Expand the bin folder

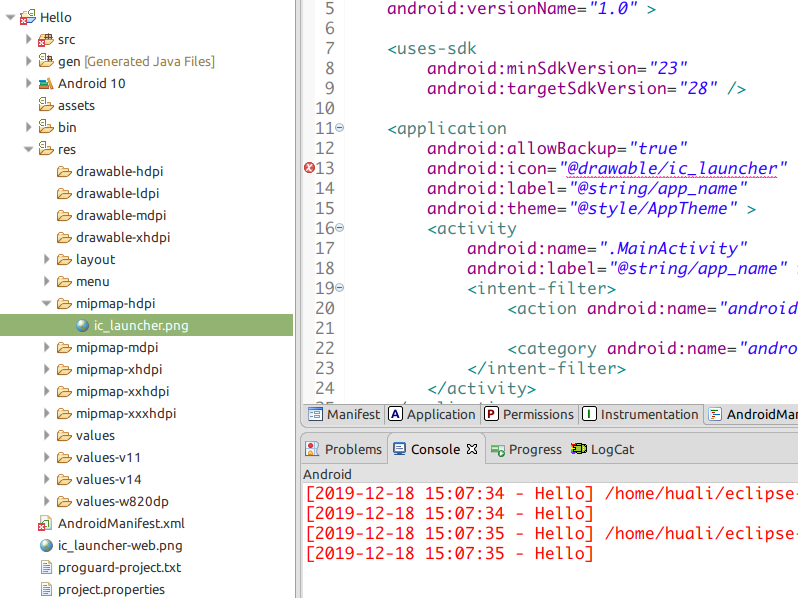(29, 127)
